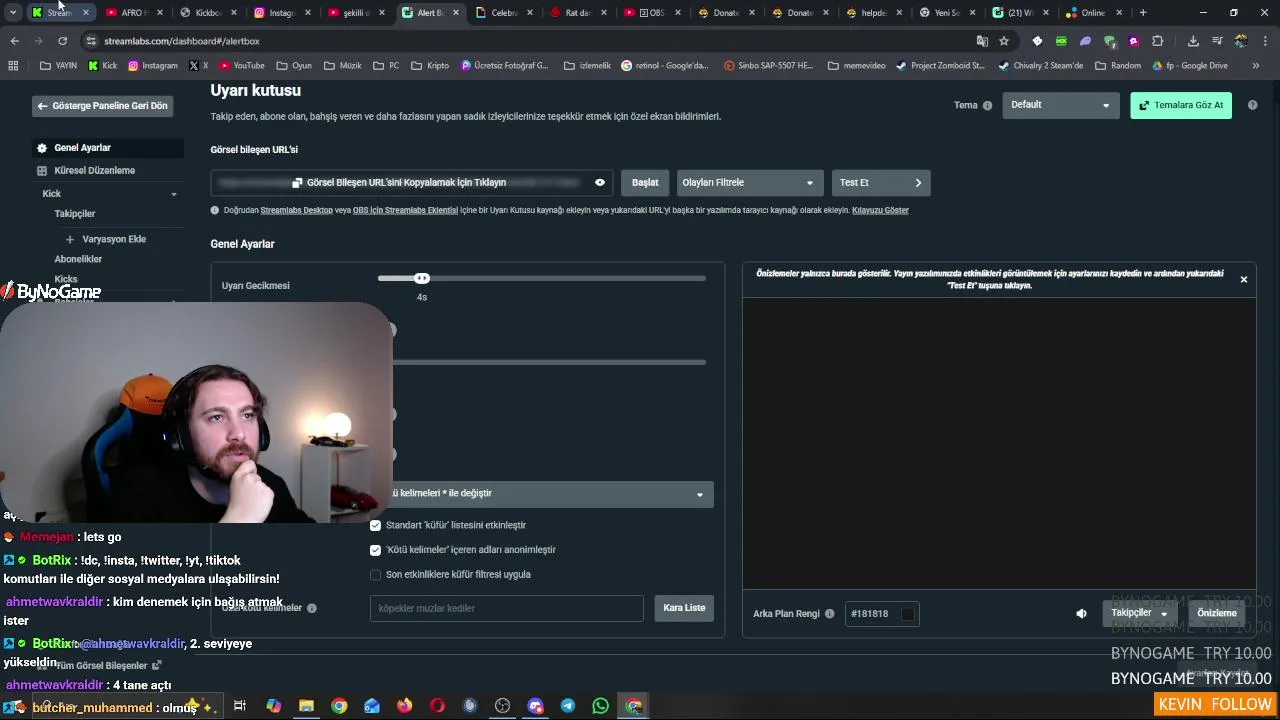This screenshot has height=720, width=1280.
Task: Switch to the AFRO YouTube tab
Action: [133, 13]
